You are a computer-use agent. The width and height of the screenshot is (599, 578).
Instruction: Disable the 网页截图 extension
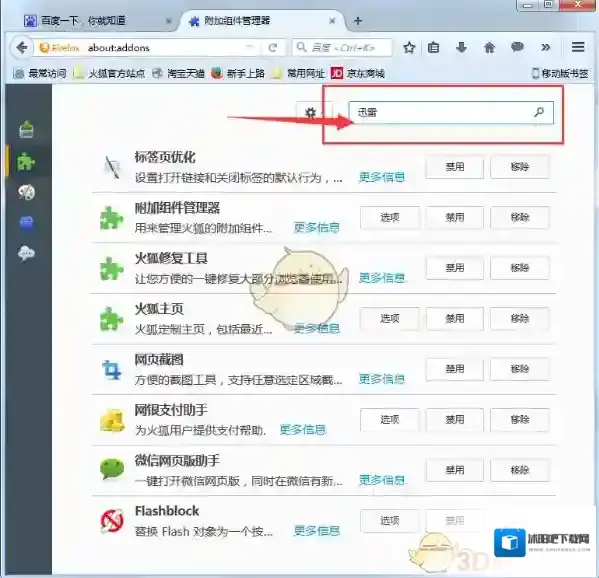tap(455, 369)
